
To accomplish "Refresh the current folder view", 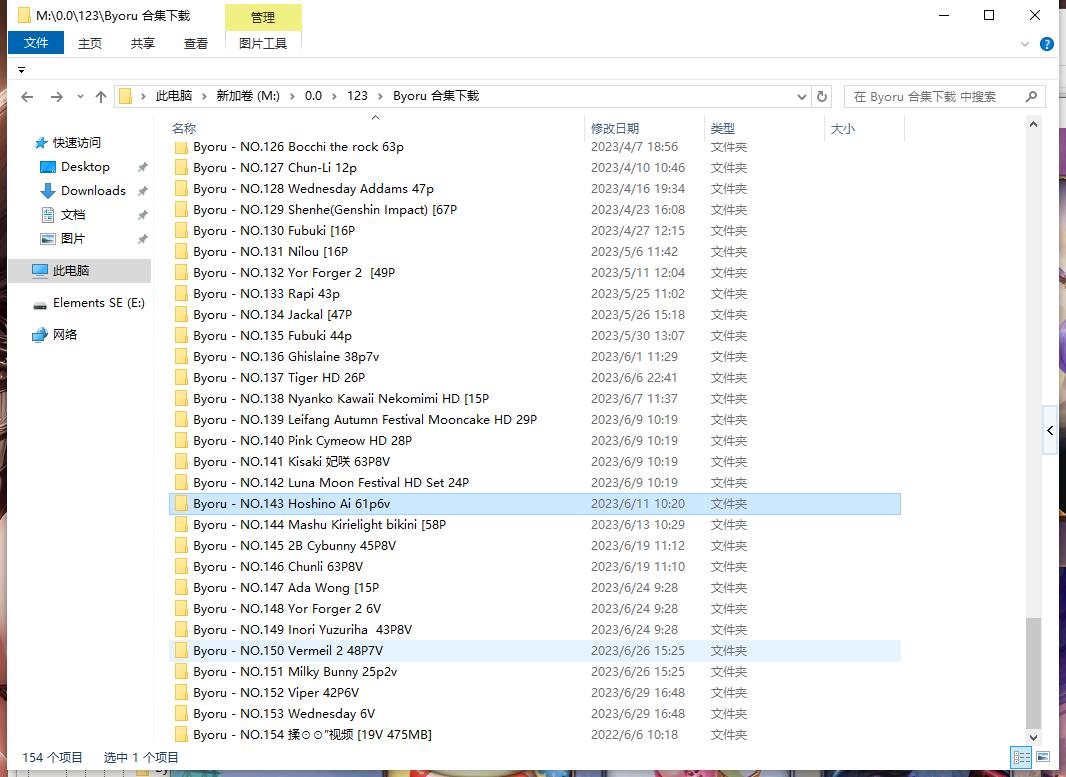I will point(822,97).
